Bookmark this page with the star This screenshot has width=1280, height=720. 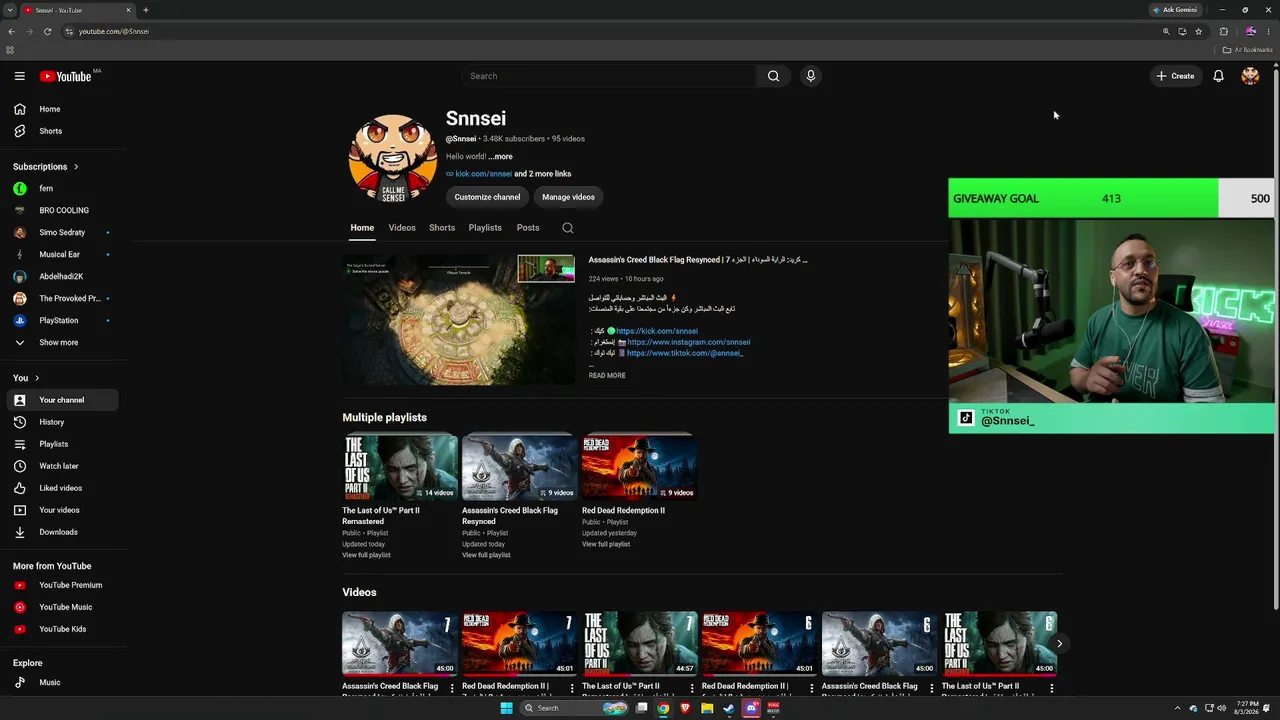(x=1198, y=31)
